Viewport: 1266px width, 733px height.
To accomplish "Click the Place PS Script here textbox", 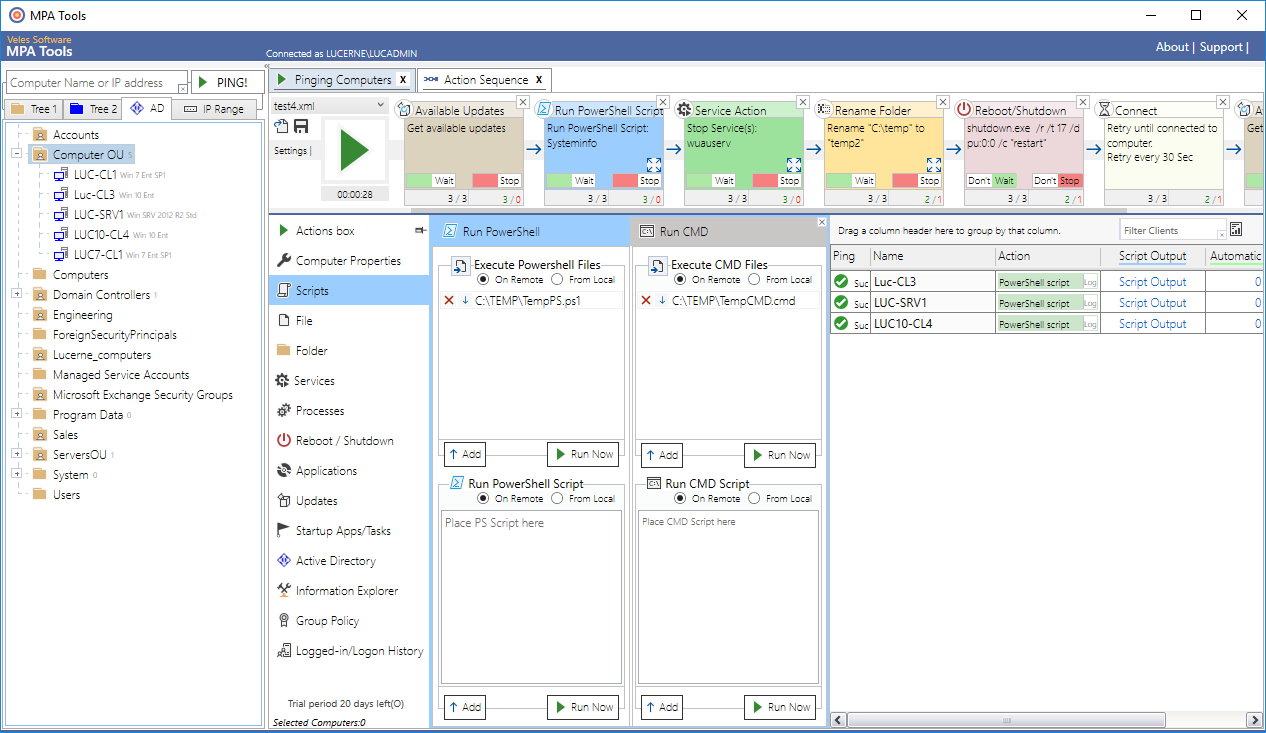I will tap(530, 597).
